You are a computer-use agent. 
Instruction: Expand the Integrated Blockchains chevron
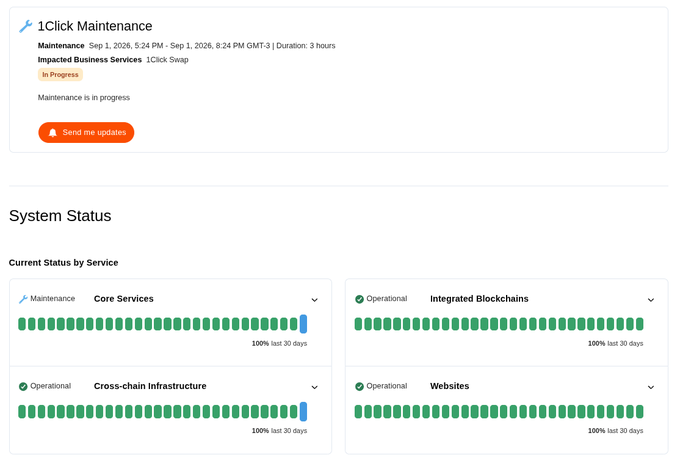click(x=651, y=300)
